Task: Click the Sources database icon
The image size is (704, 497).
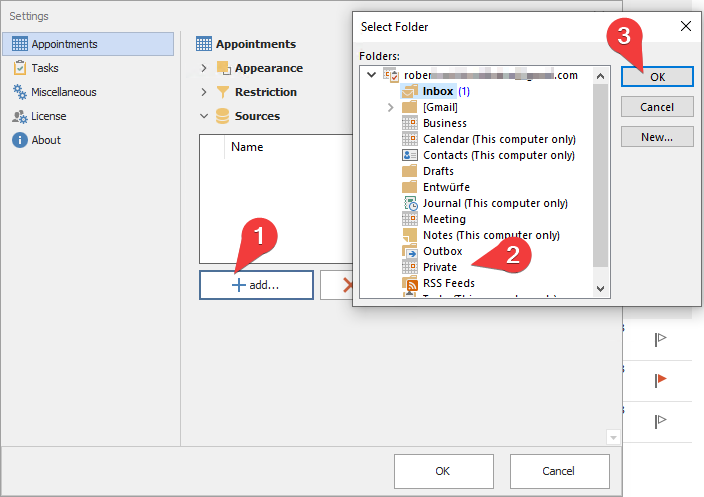Action: (222, 116)
